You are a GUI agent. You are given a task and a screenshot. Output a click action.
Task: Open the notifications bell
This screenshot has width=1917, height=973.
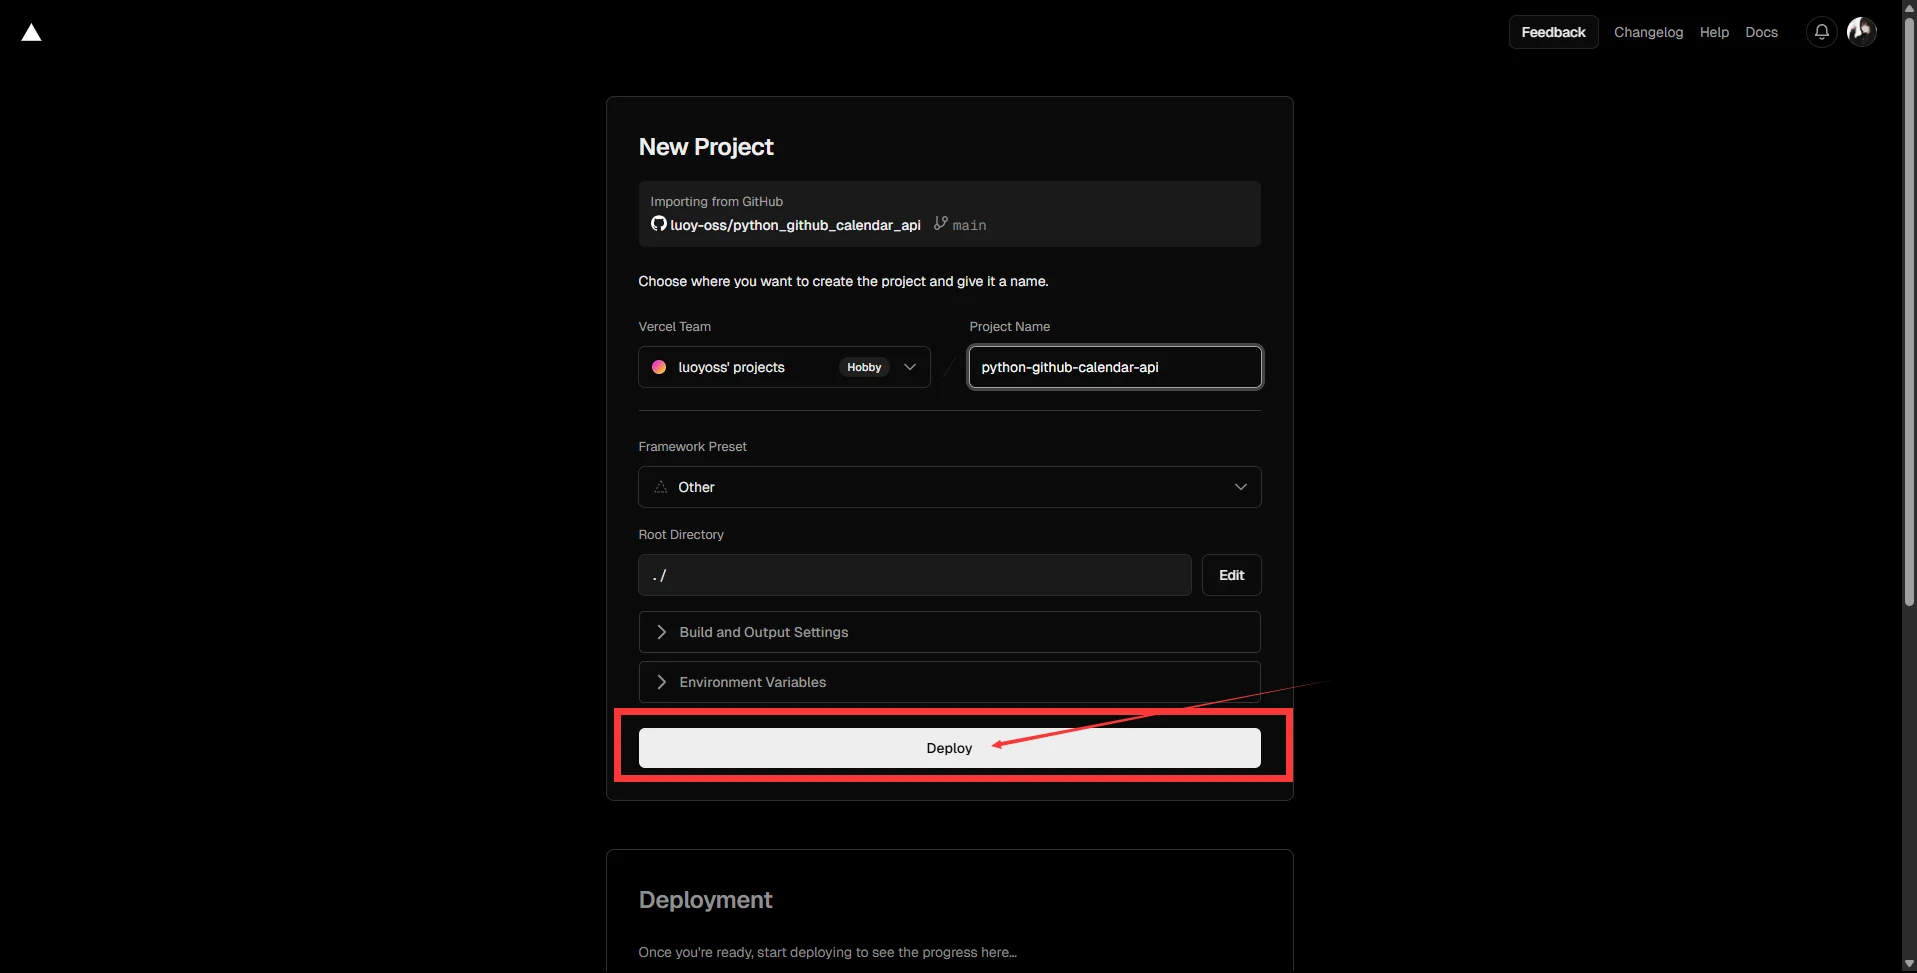click(x=1821, y=32)
